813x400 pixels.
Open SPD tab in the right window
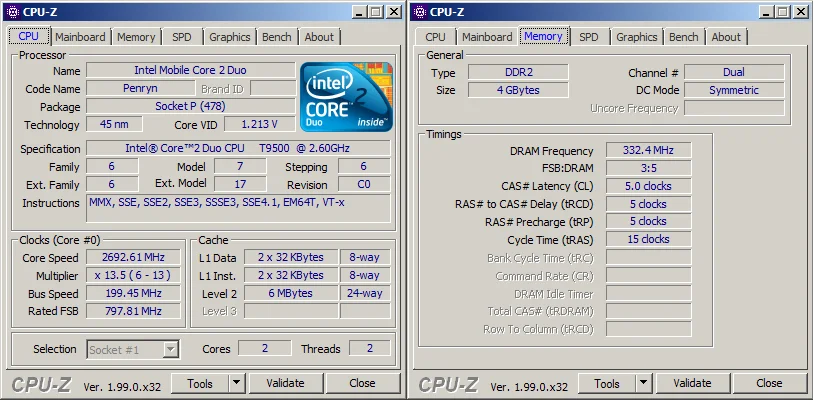click(588, 37)
